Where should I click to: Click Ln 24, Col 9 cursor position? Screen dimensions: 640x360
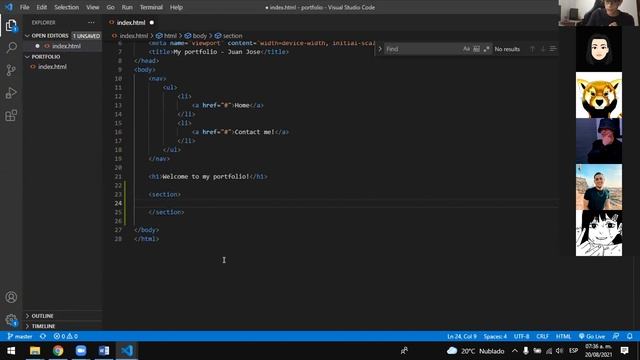[462, 336]
